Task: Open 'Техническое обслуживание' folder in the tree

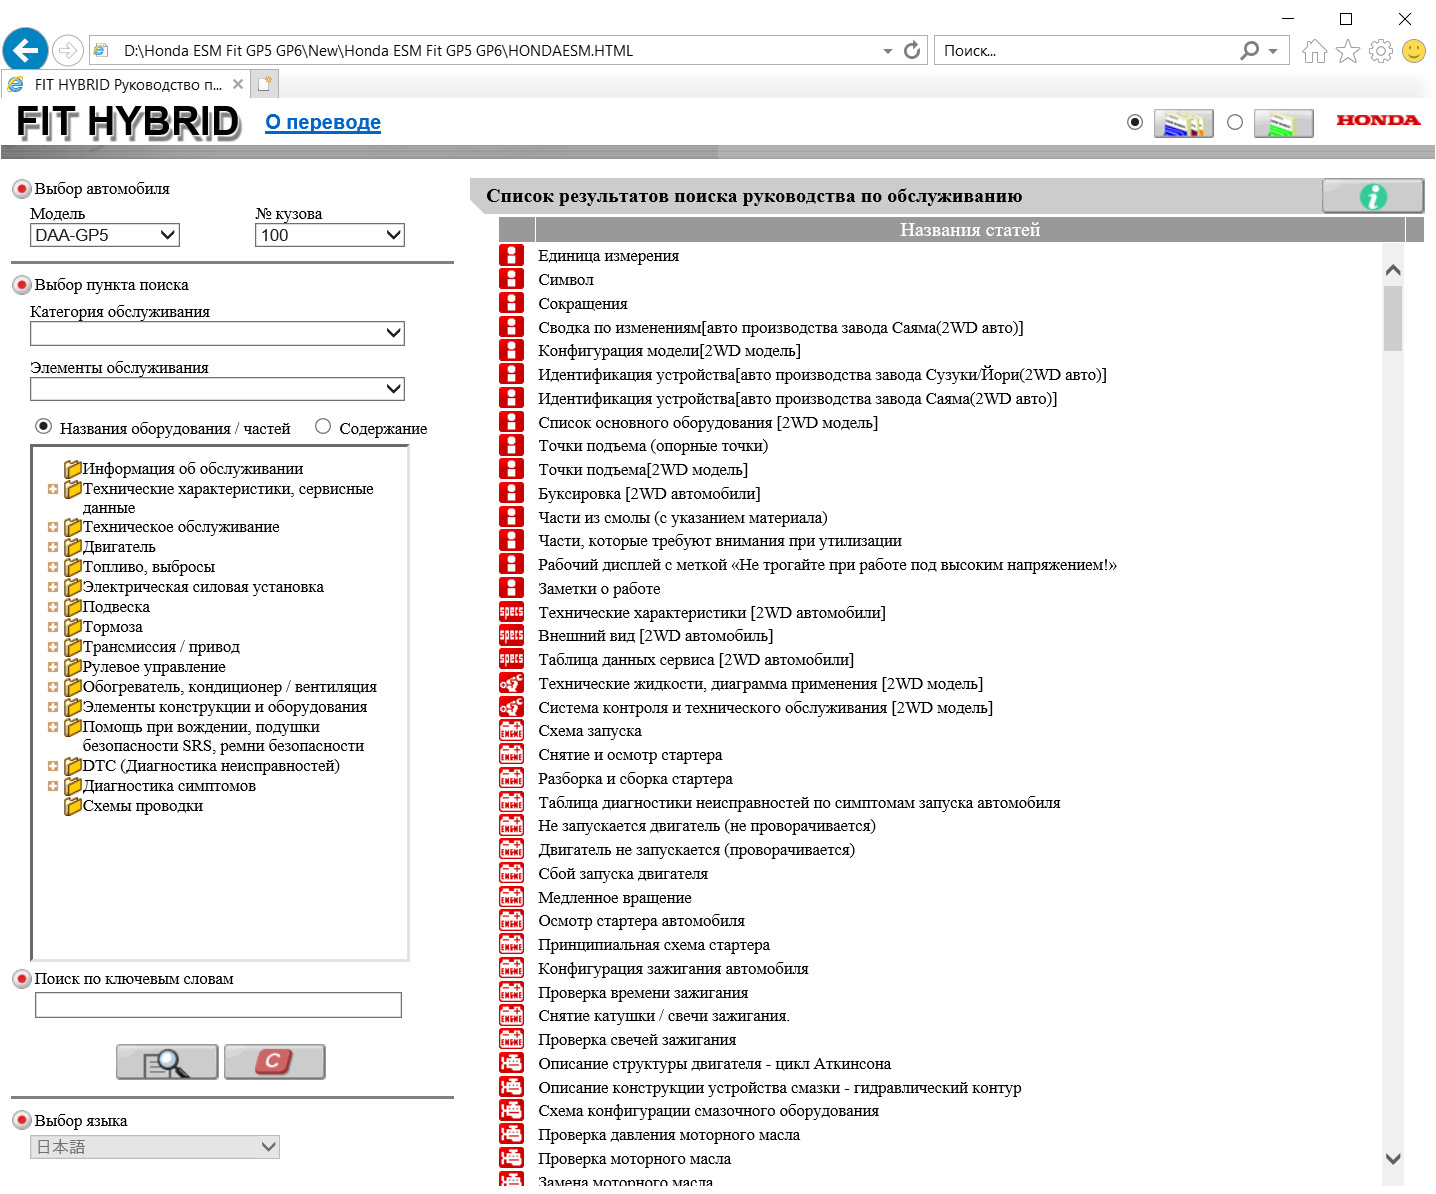Action: coord(181,527)
